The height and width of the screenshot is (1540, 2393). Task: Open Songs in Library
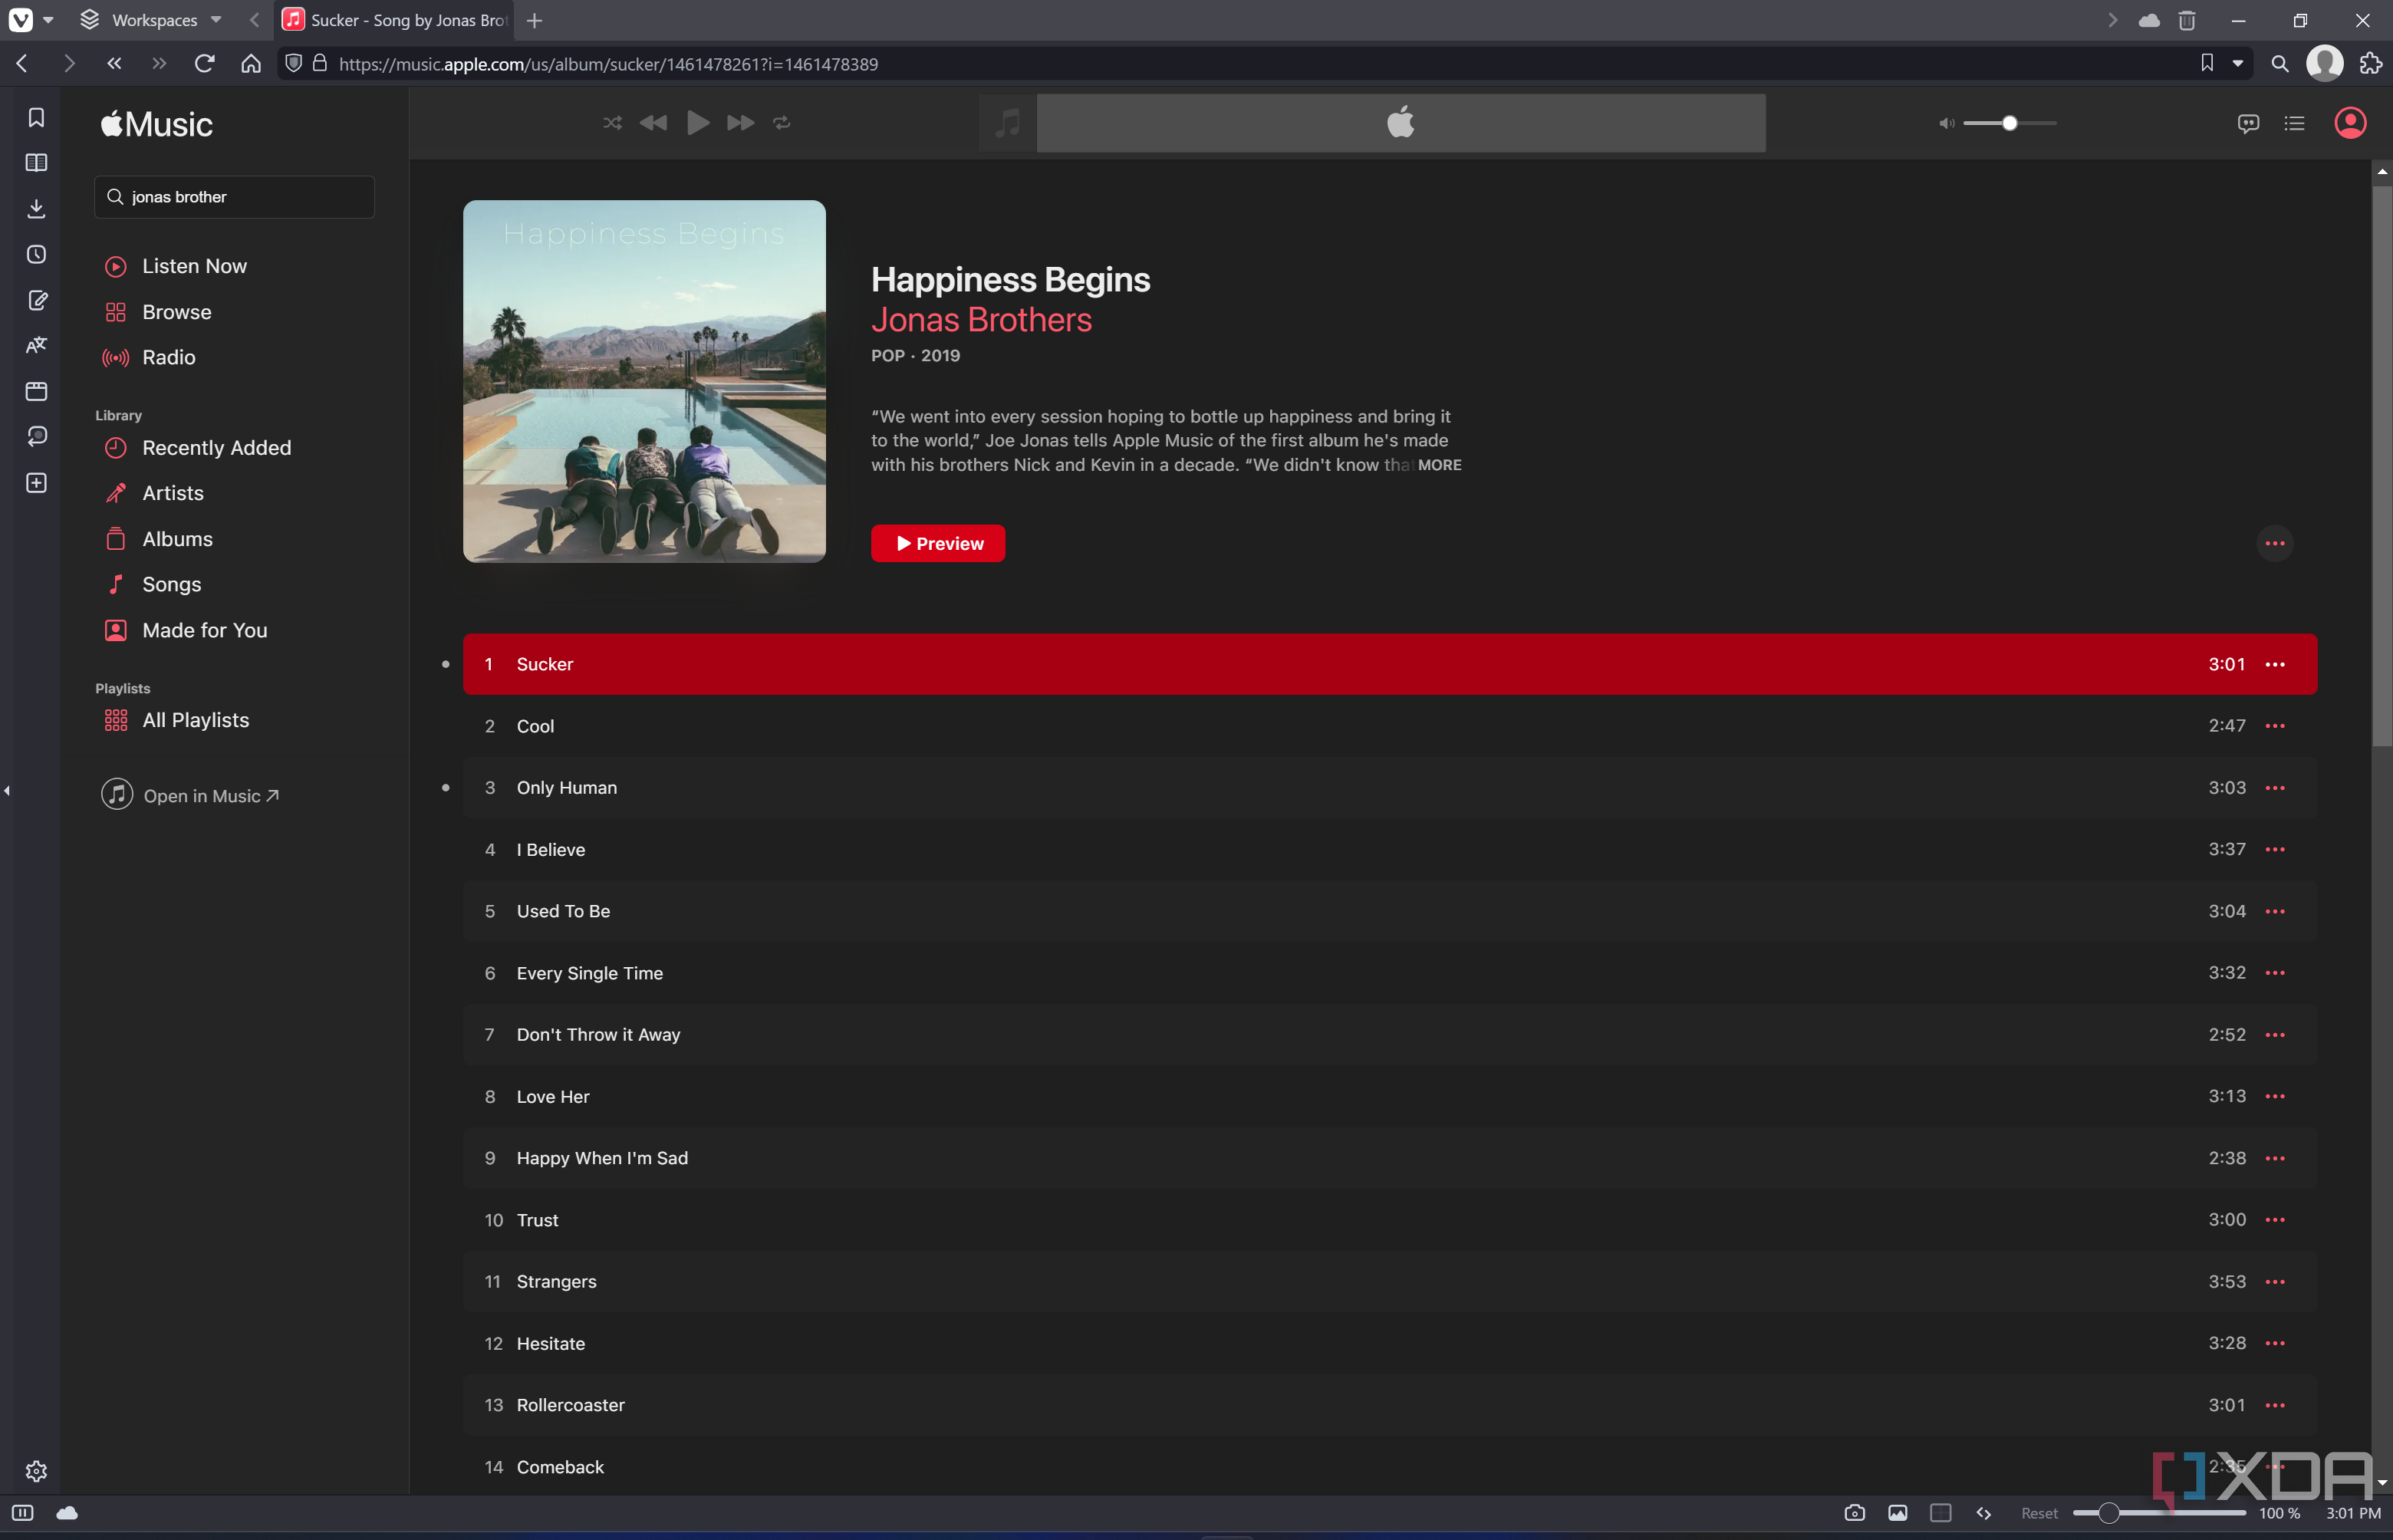(x=172, y=584)
